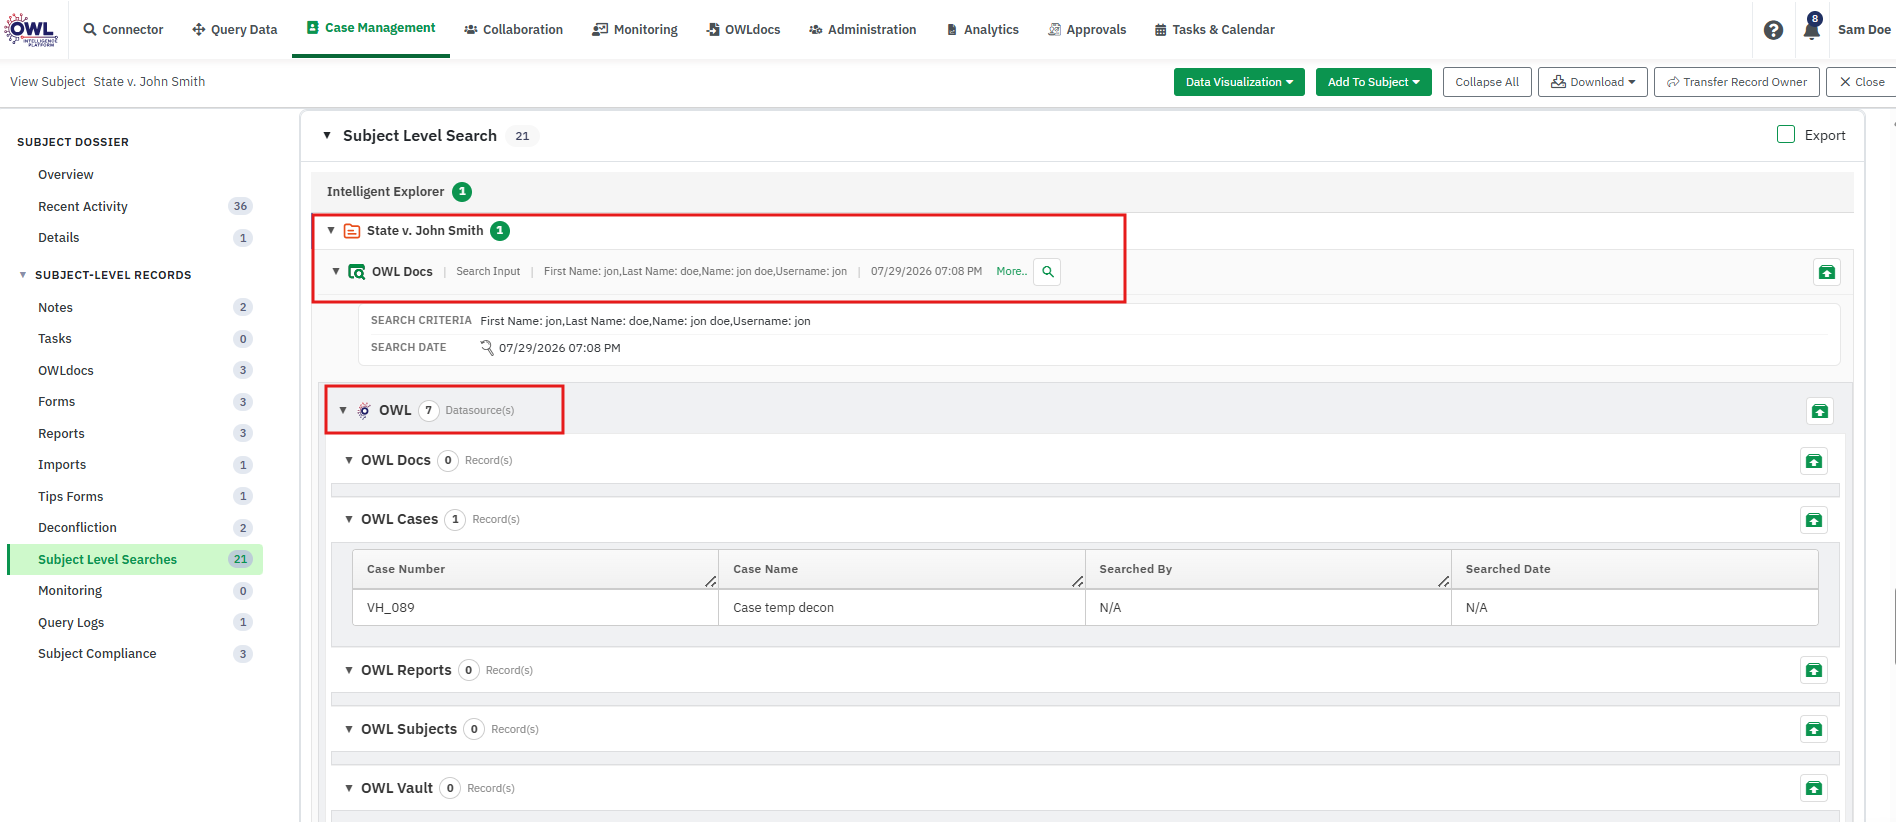
Task: Open notifications bell icon
Action: click(1811, 28)
